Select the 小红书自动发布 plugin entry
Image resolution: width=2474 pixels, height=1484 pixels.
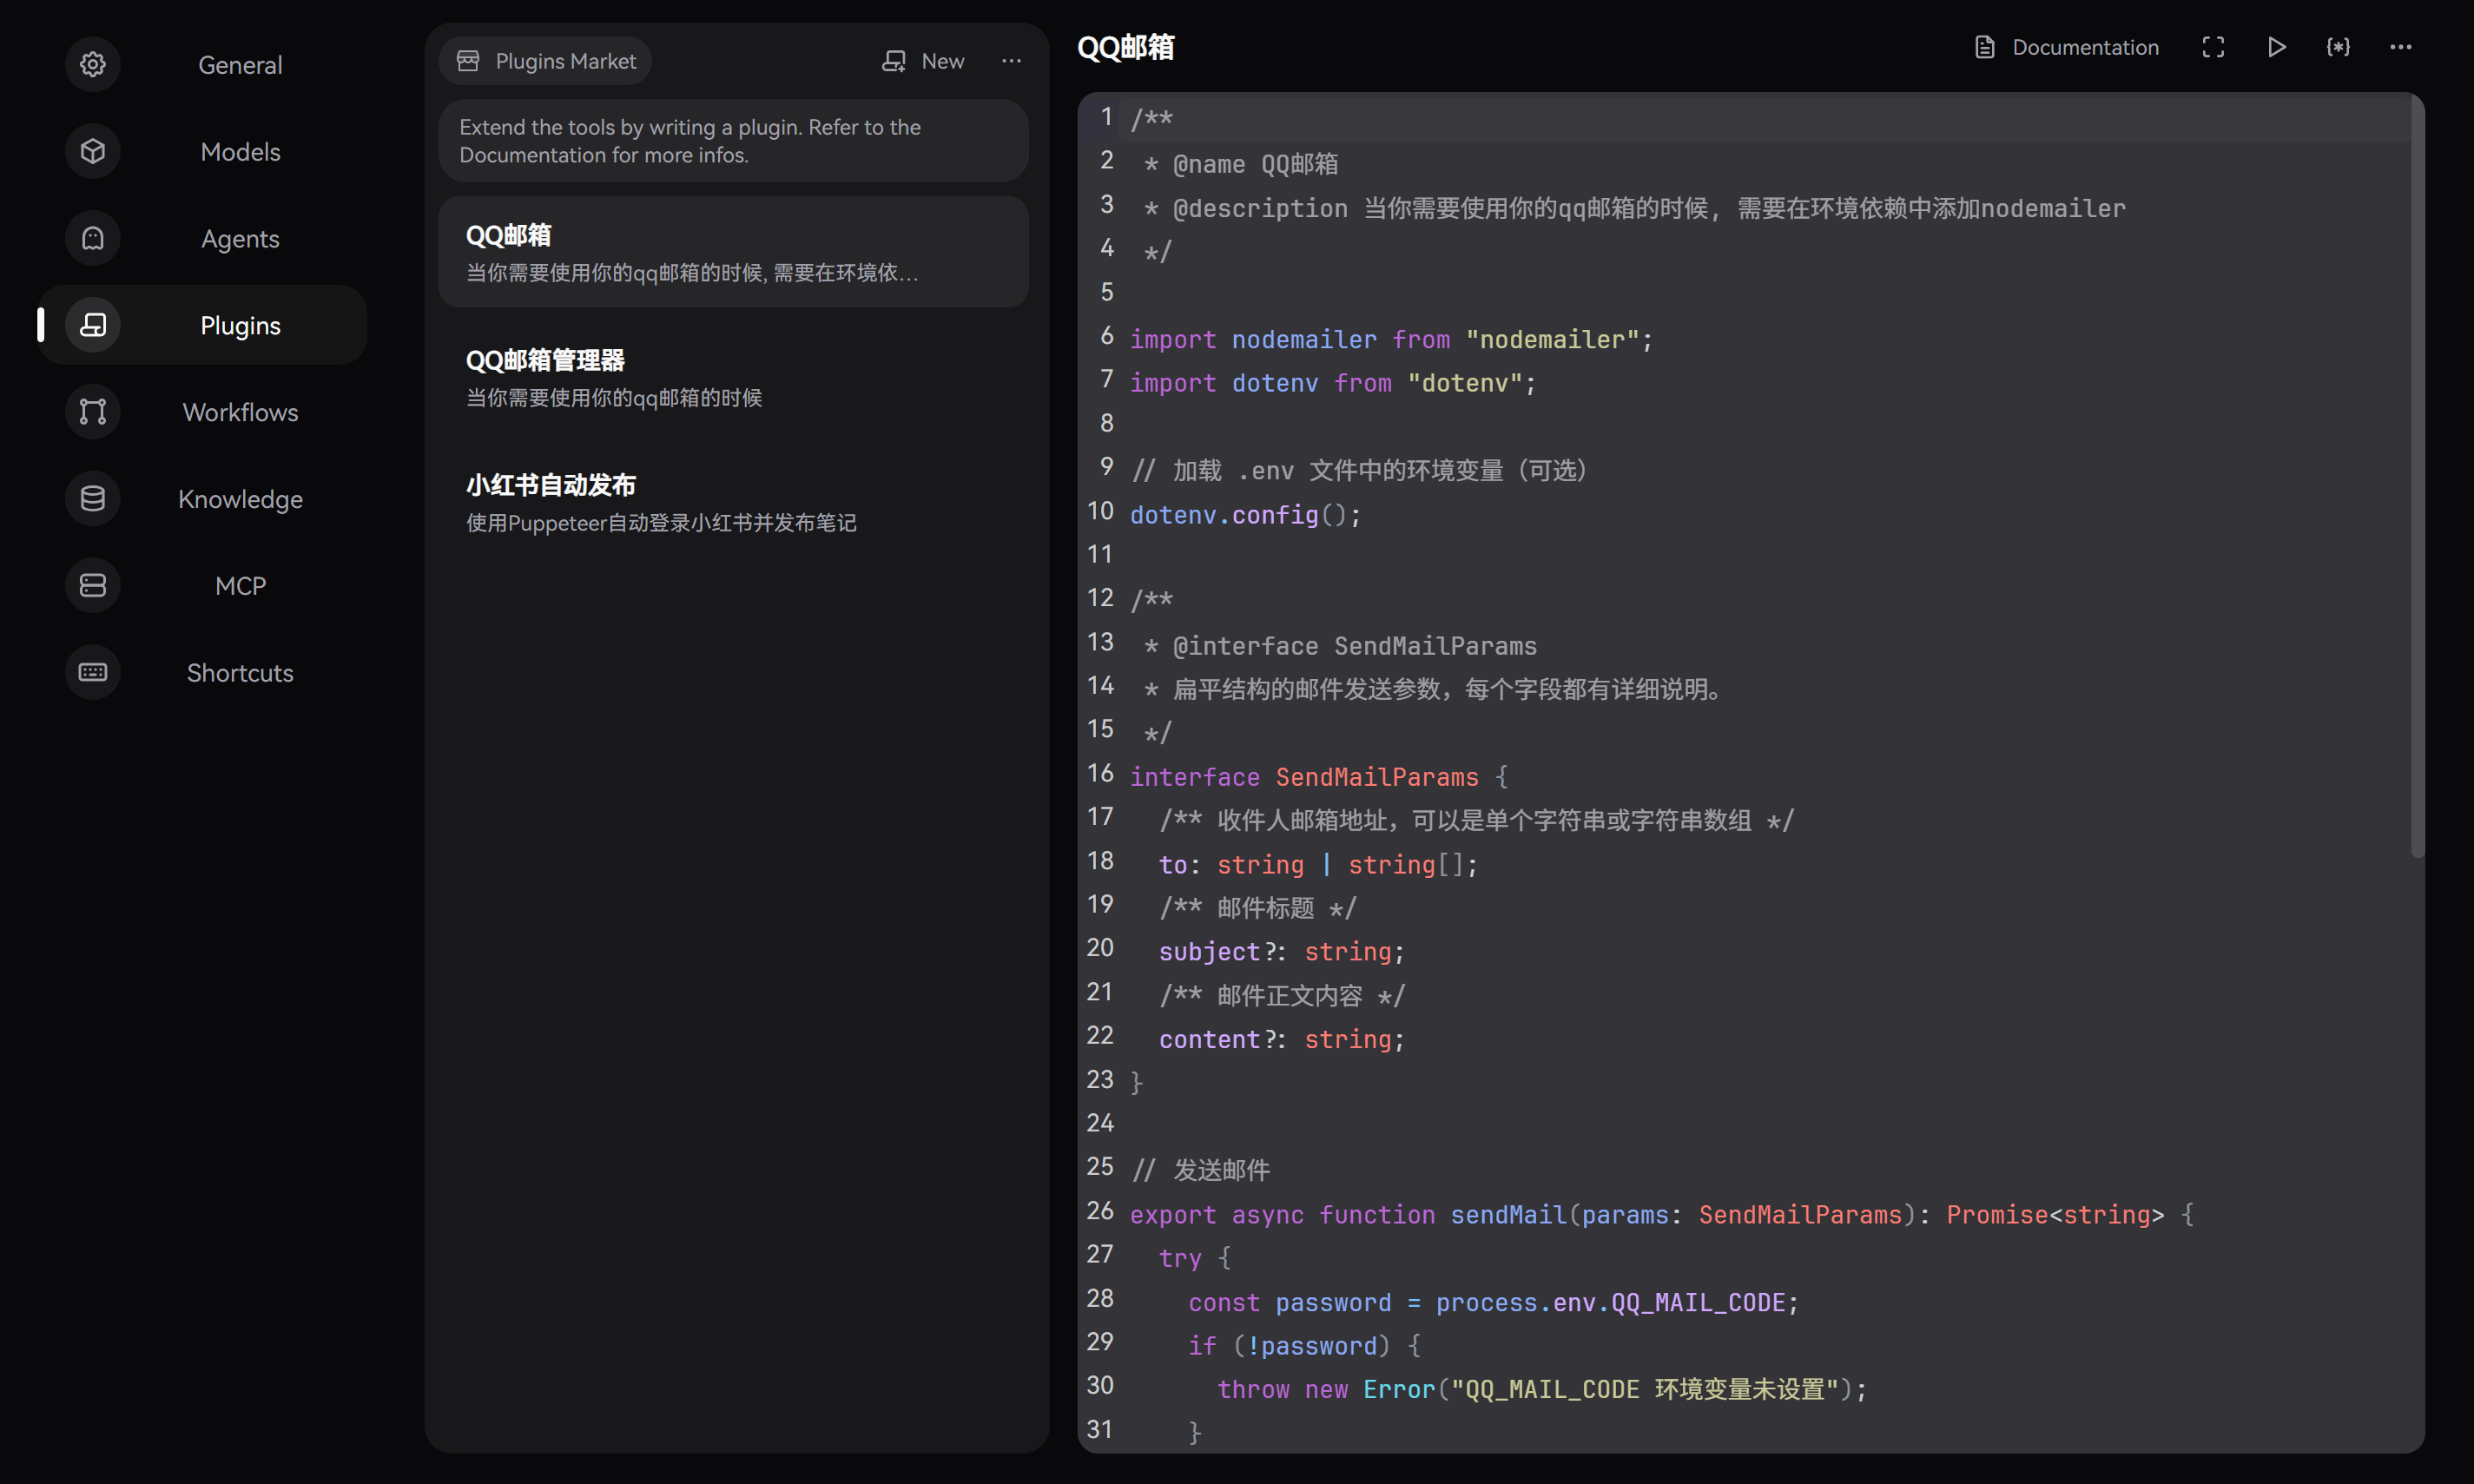pos(733,502)
